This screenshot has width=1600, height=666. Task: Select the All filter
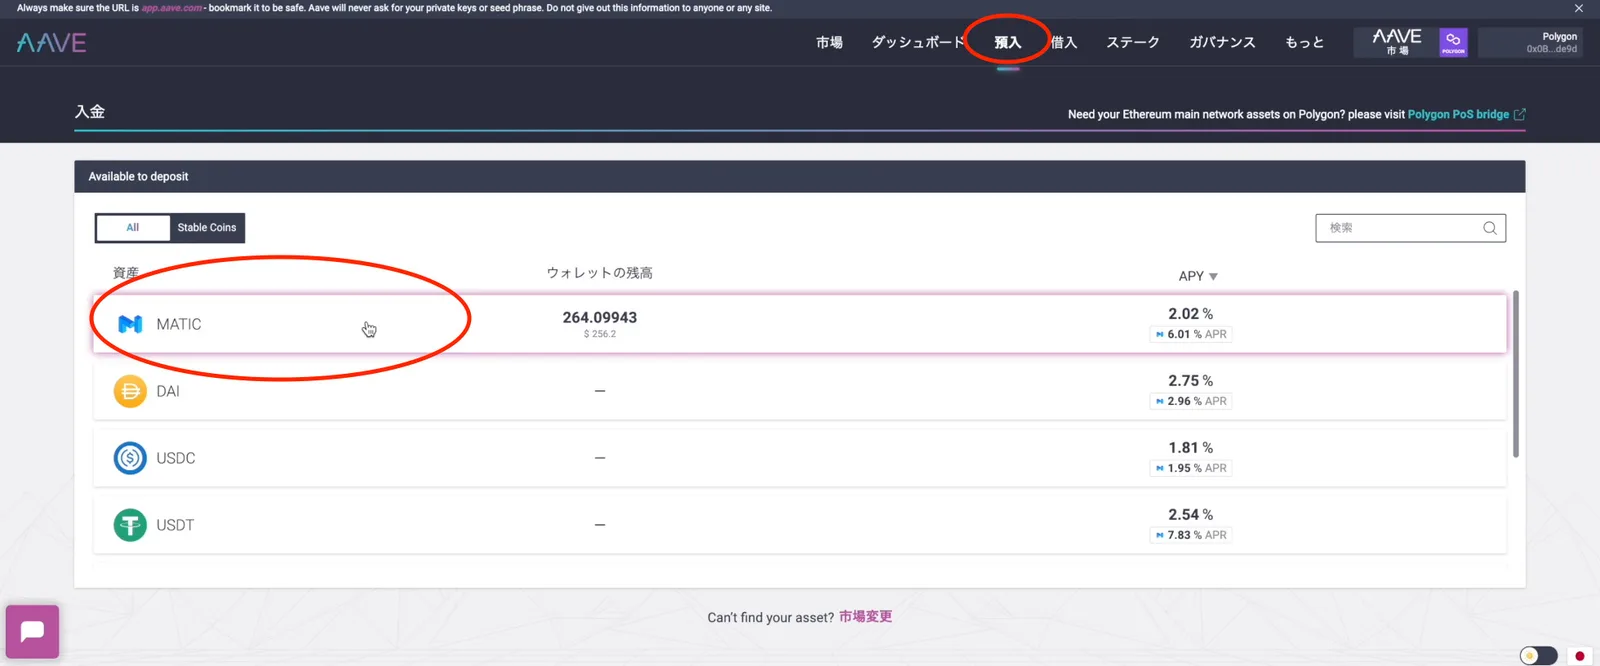[x=133, y=228]
